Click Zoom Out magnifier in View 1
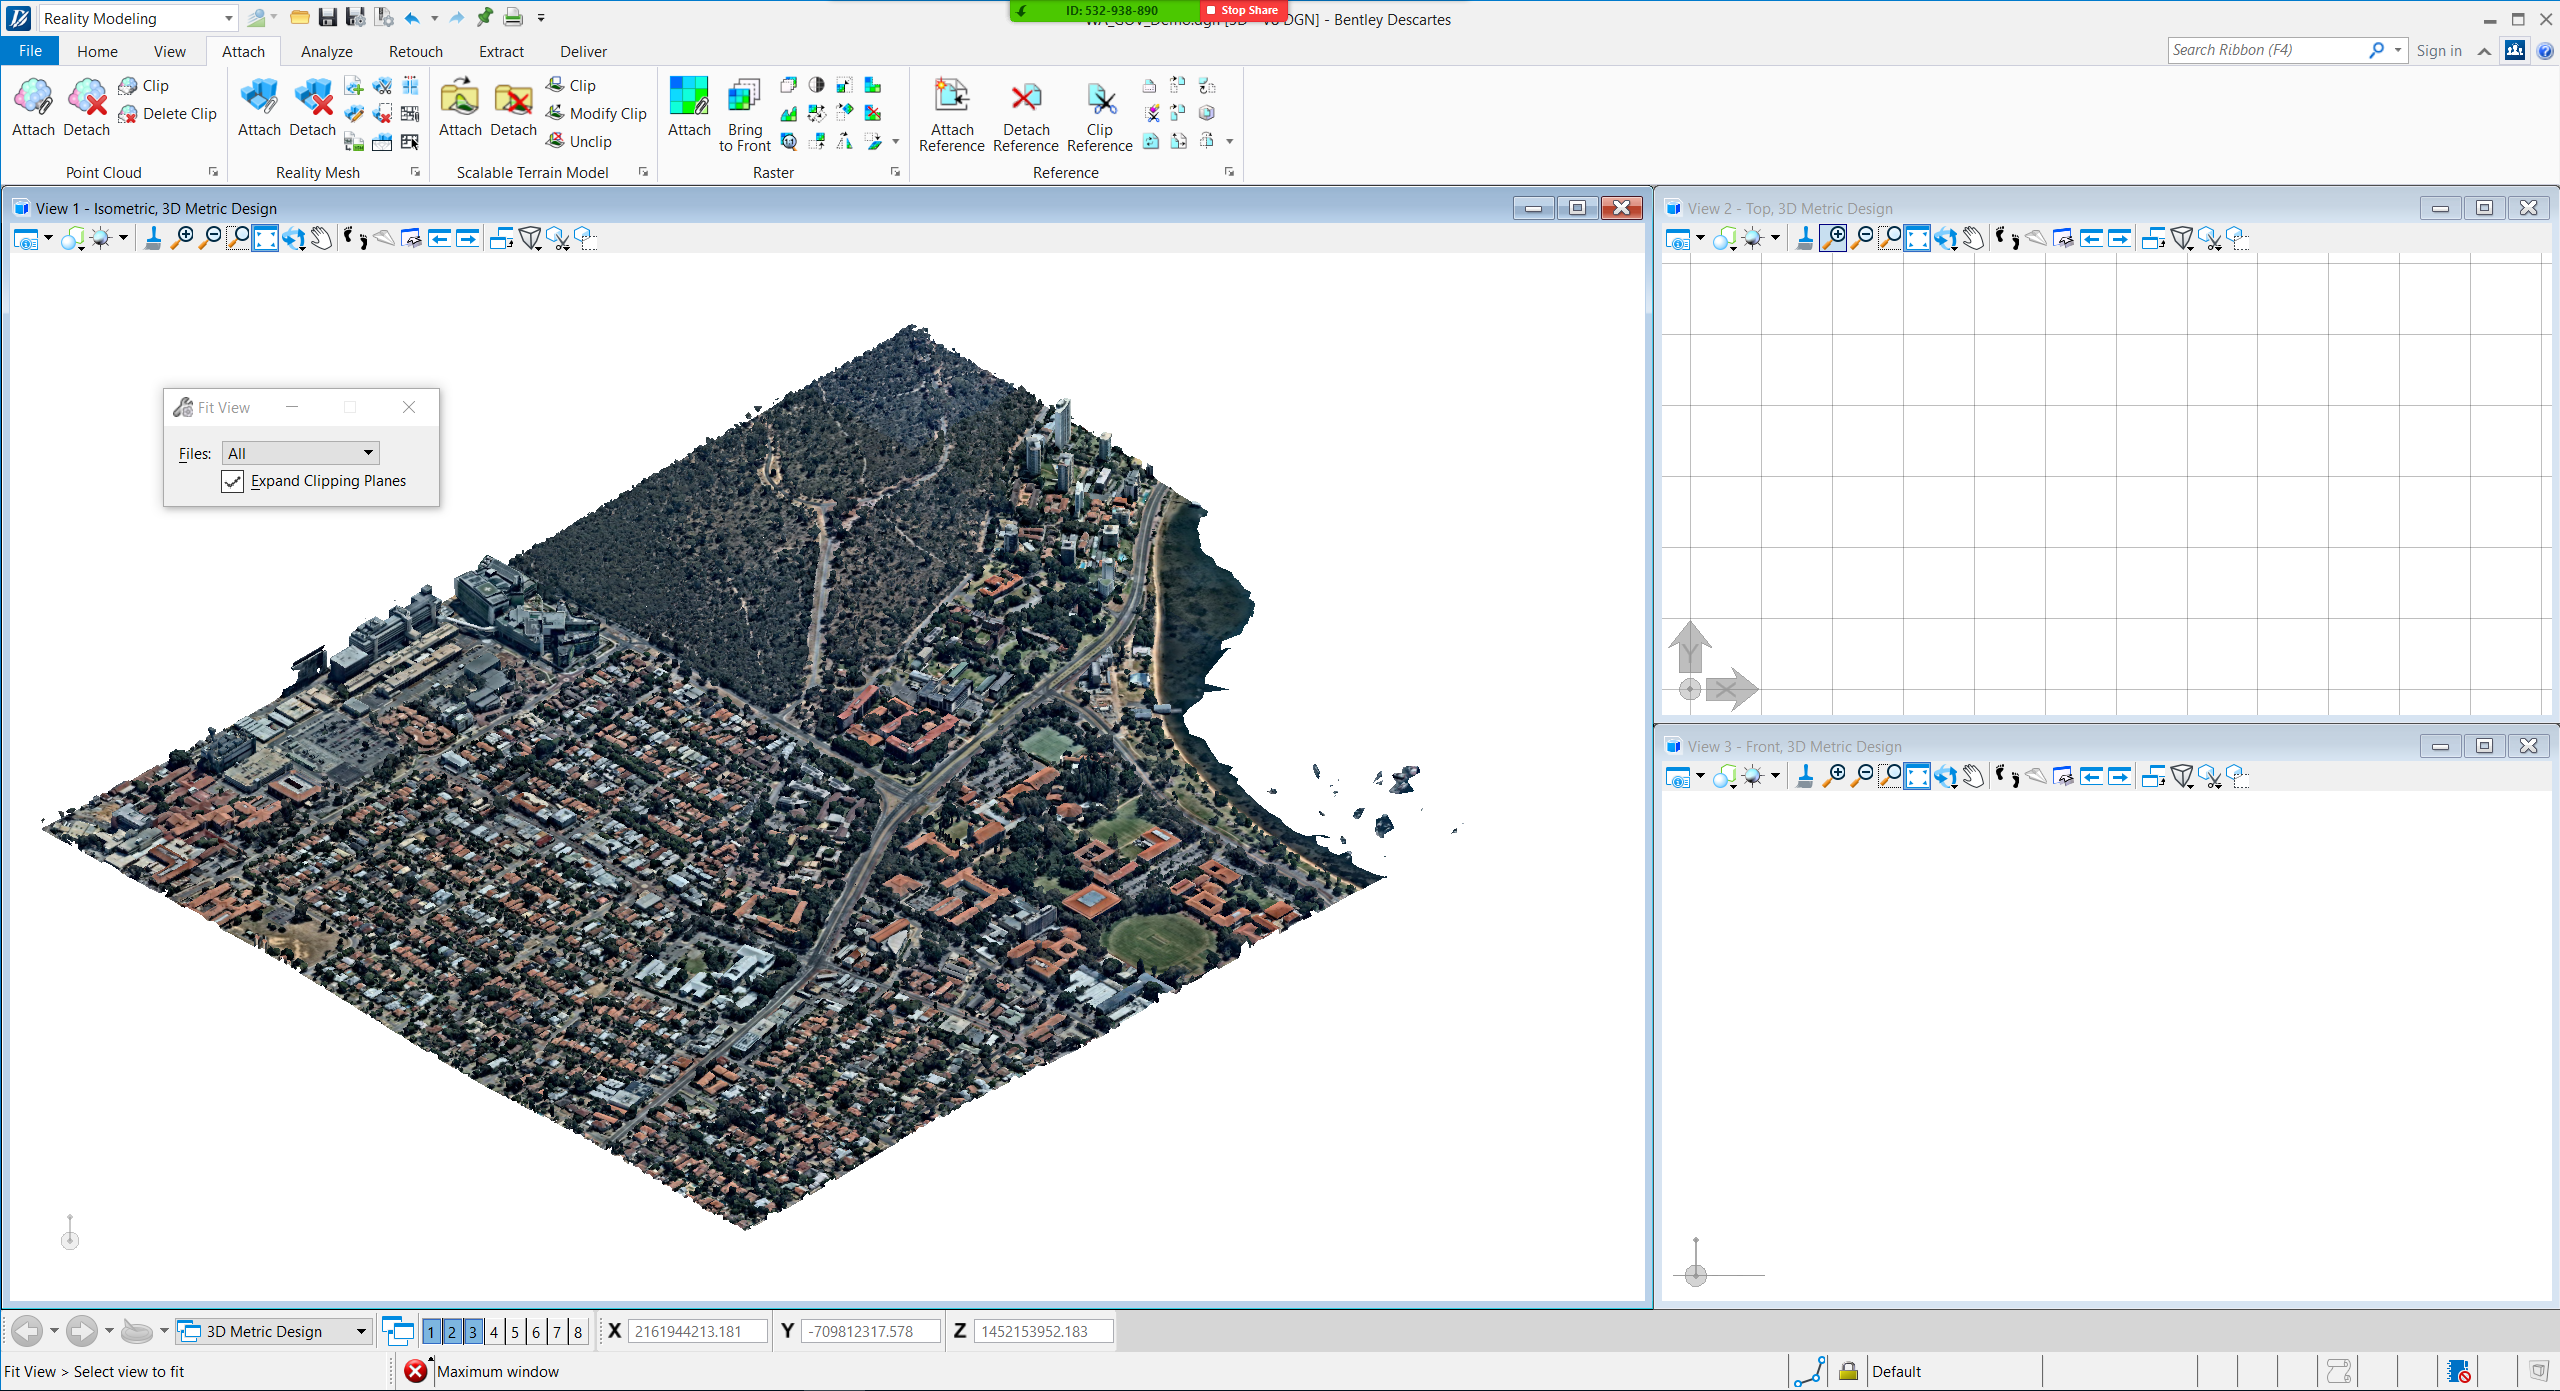This screenshot has width=2560, height=1391. point(210,238)
